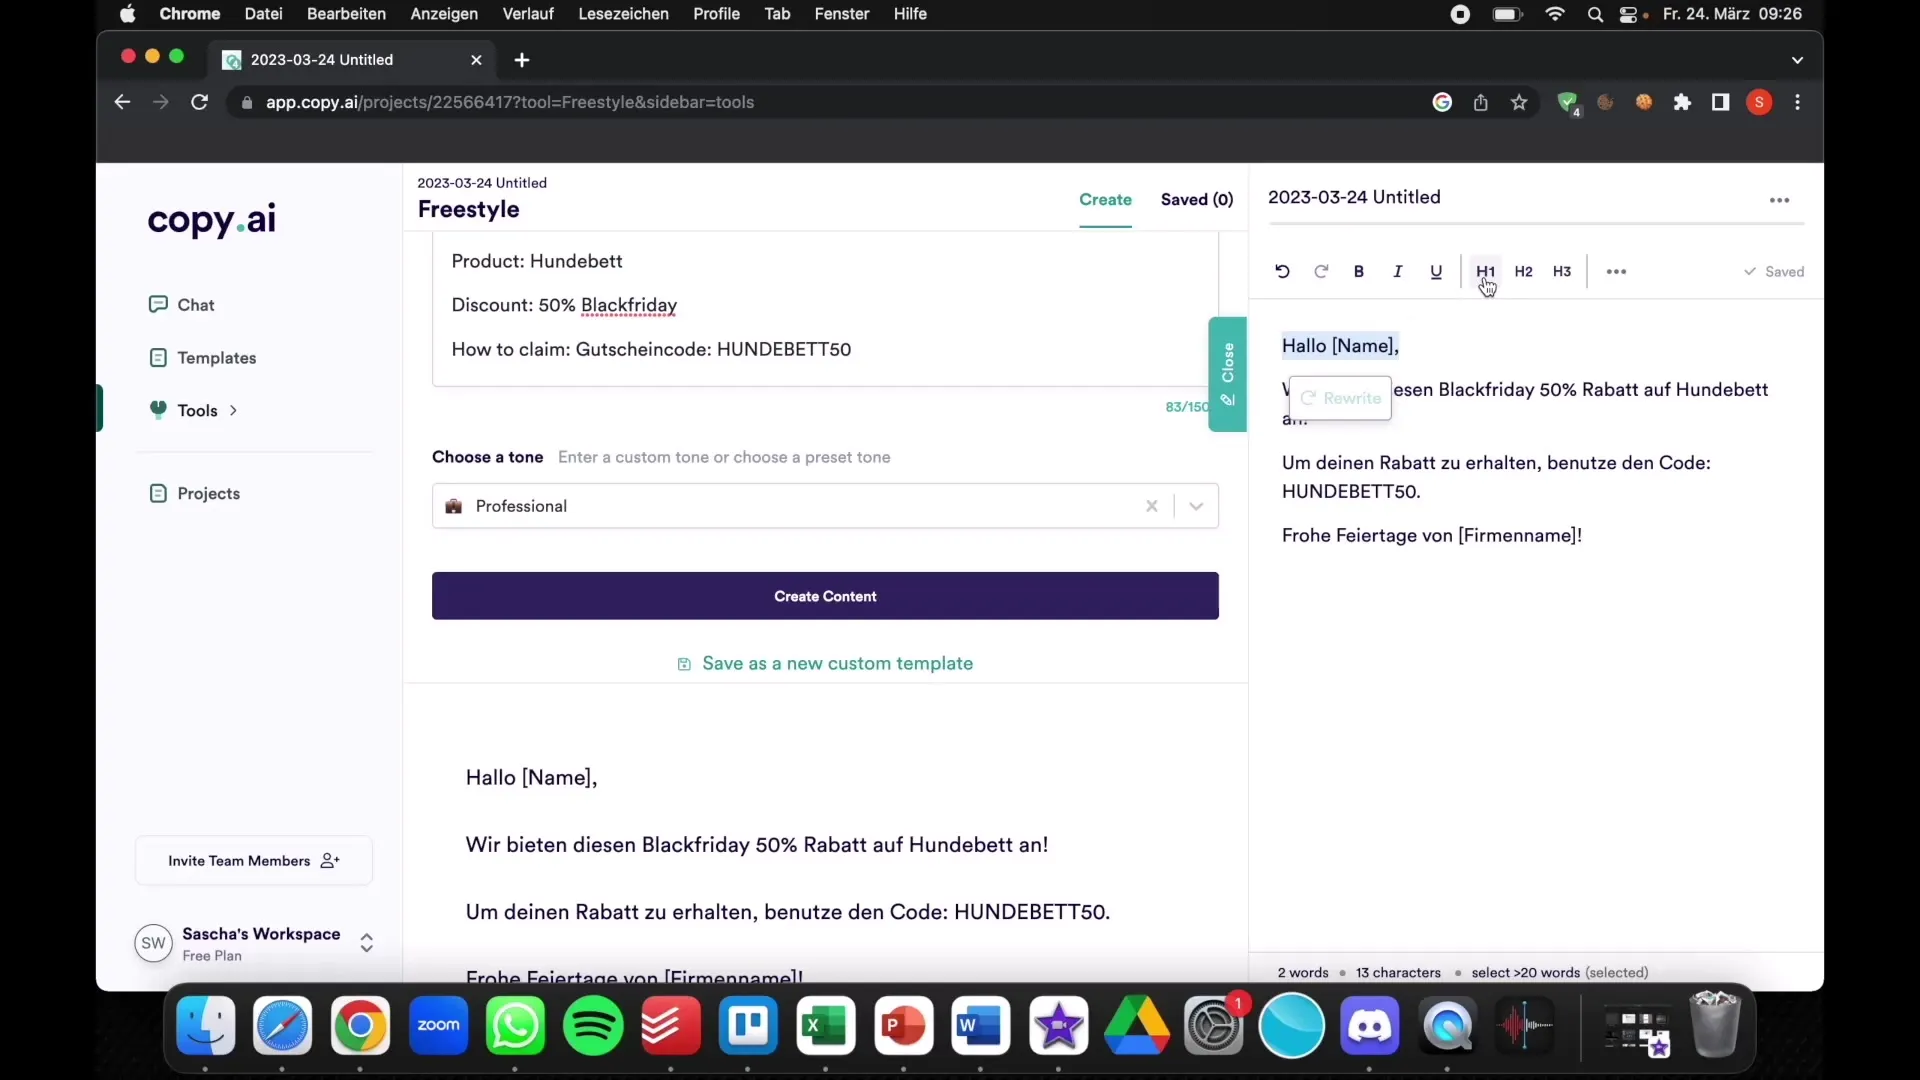Switch to the Create tab

(x=1105, y=199)
